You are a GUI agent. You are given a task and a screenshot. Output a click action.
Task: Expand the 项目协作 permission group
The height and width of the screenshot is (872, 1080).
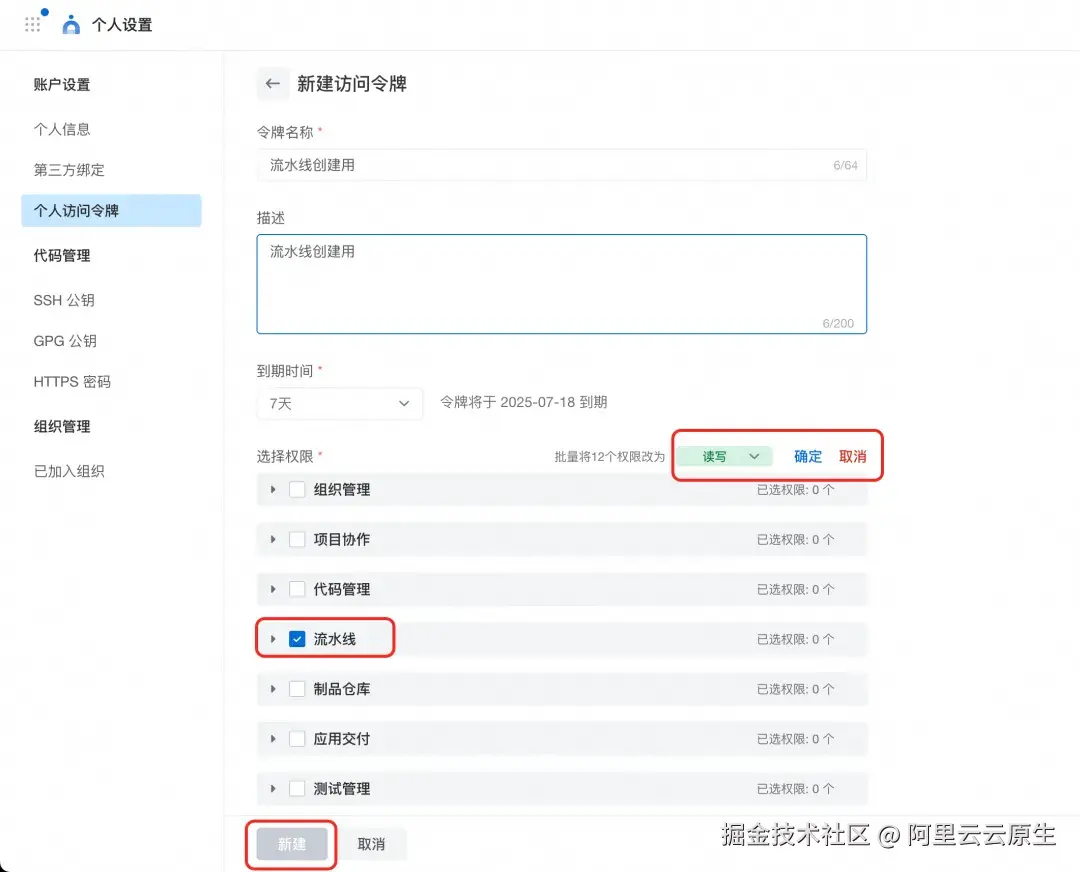point(273,539)
